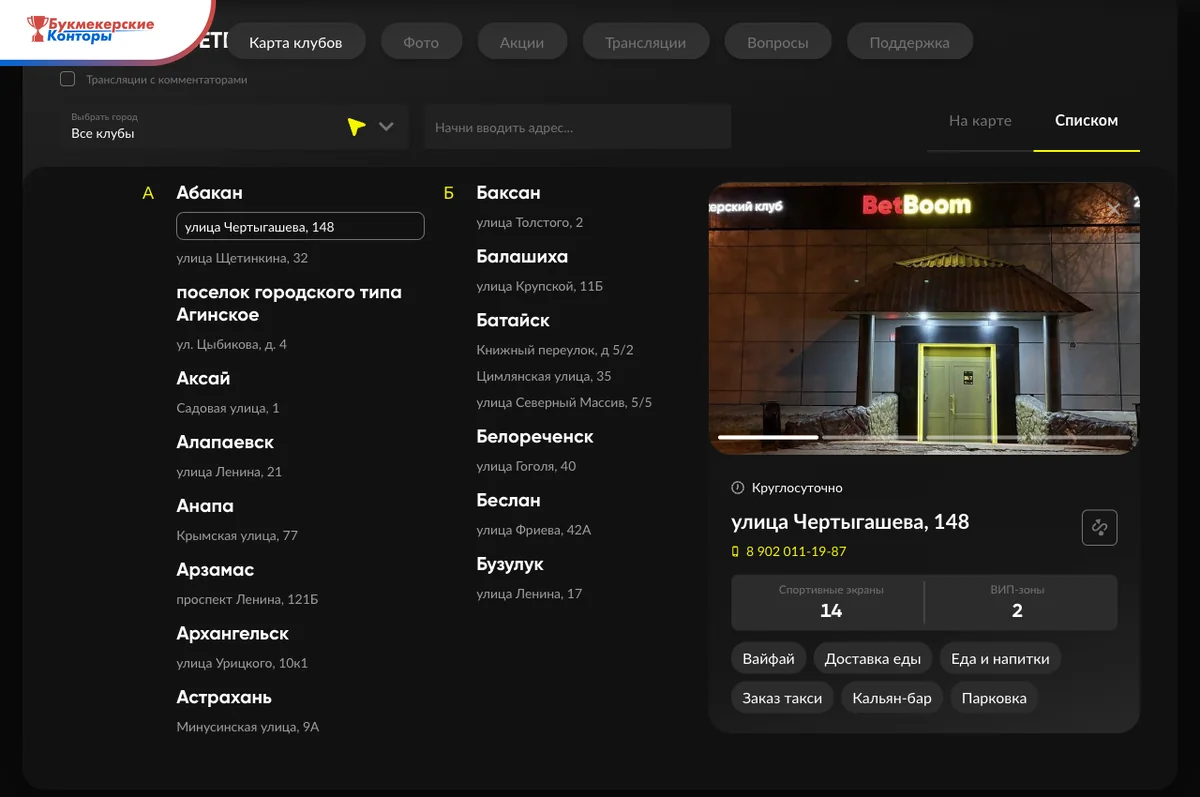Open the Поддержка section
Viewport: 1200px width, 797px height.
tap(909, 43)
